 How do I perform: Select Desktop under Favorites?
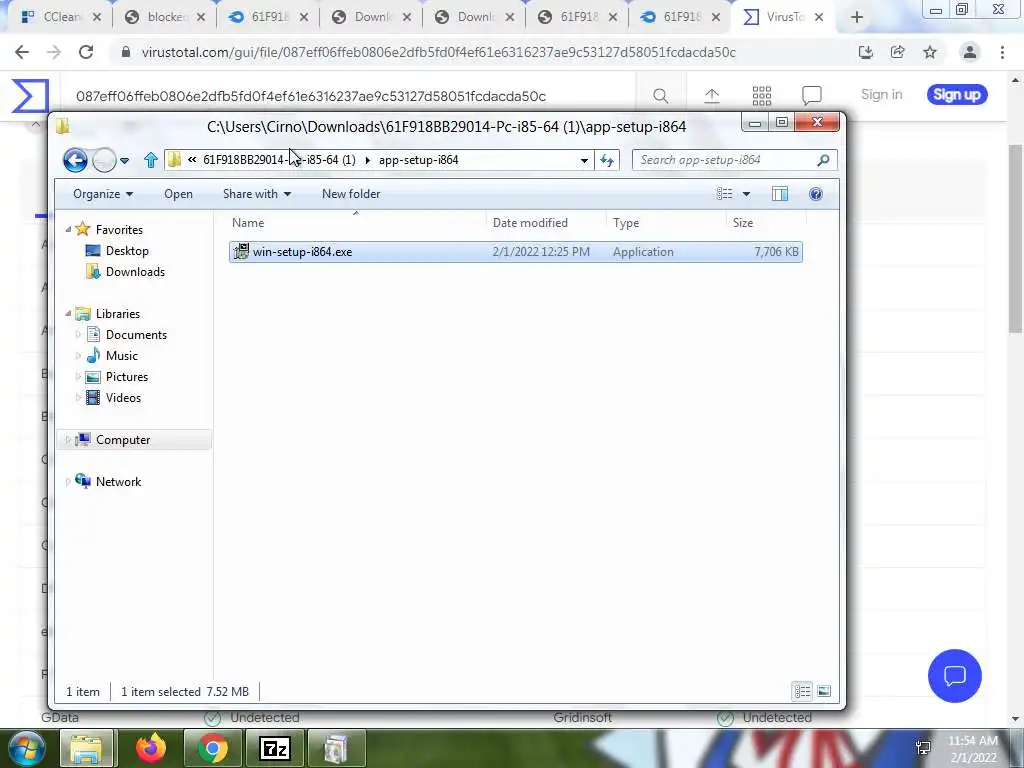click(127, 251)
